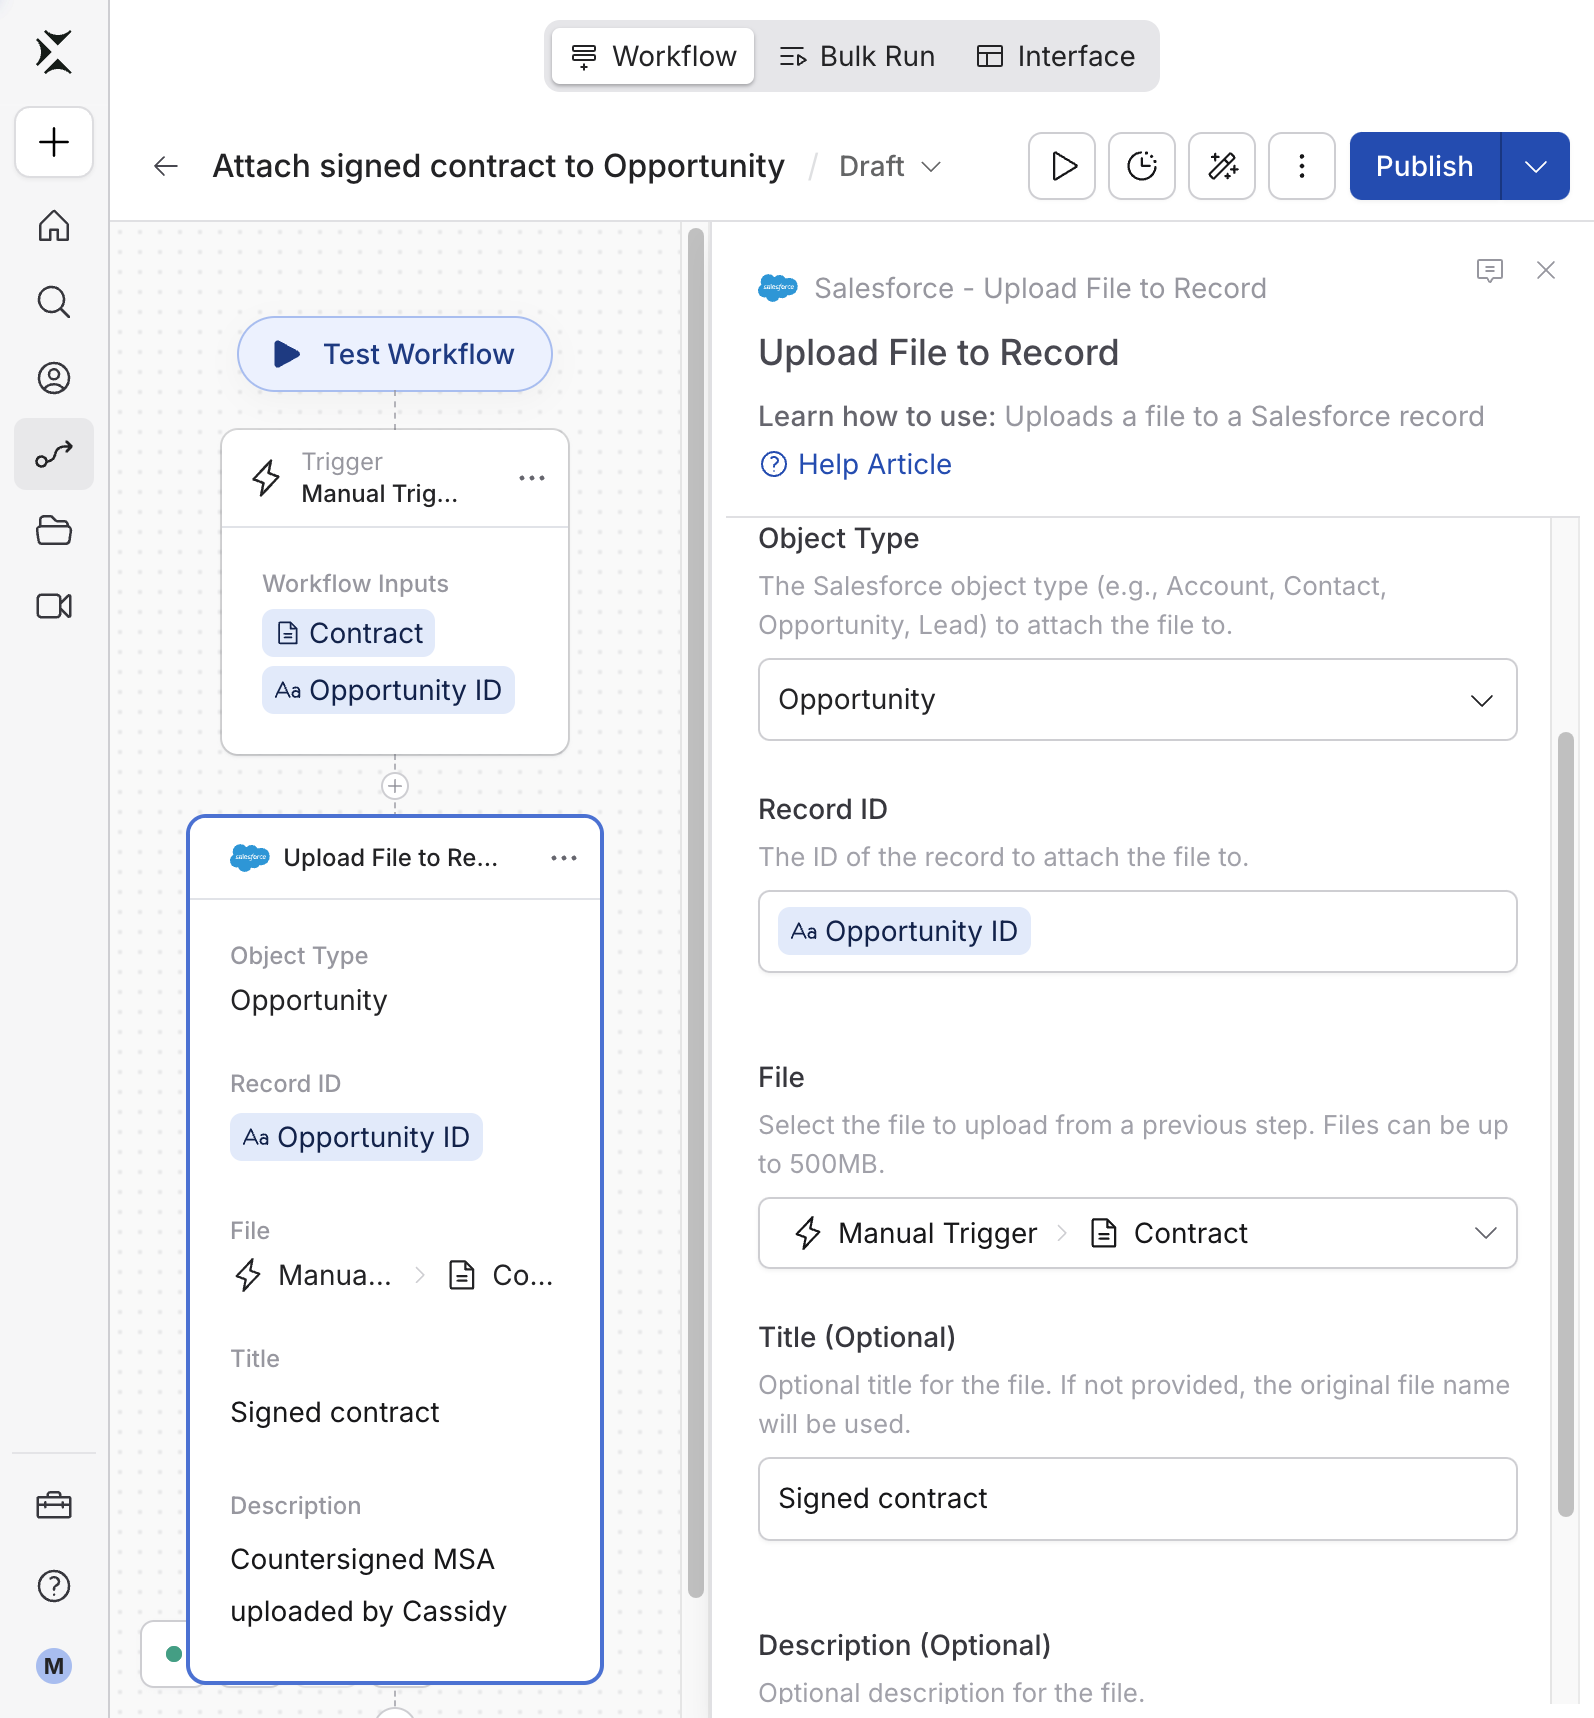Click the Test Workflow button

click(395, 354)
